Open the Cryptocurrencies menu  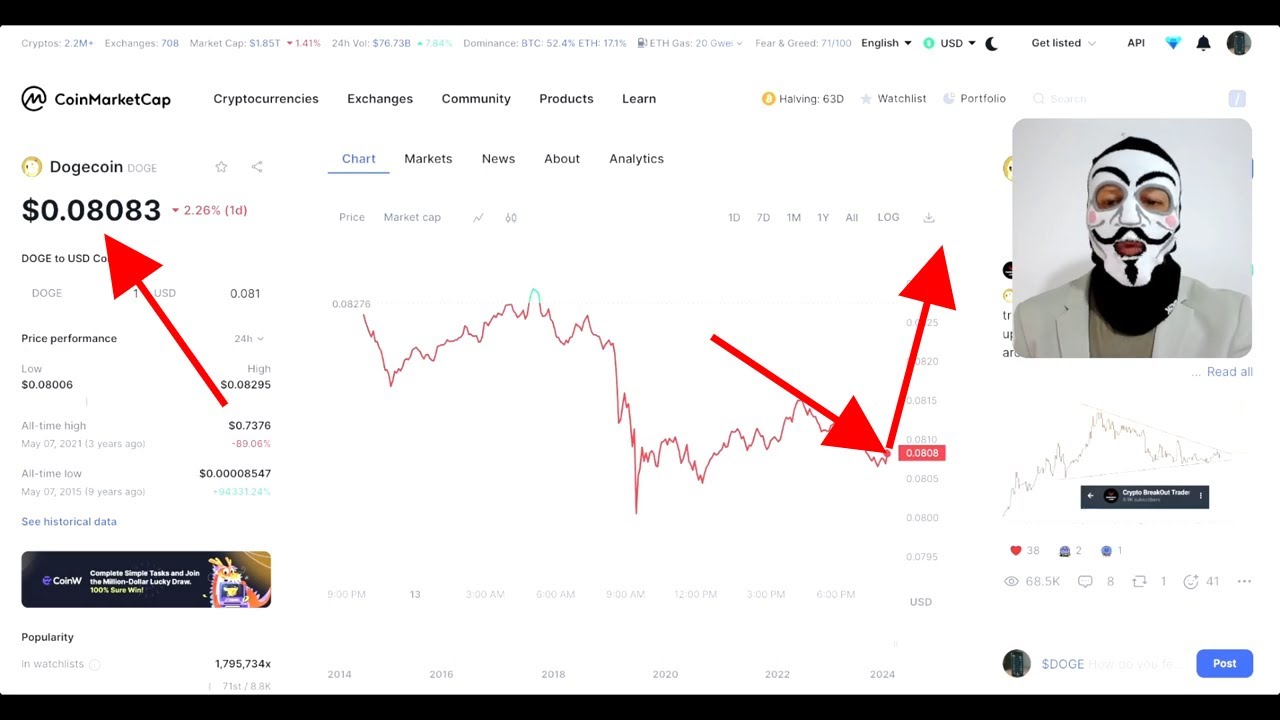[266, 99]
